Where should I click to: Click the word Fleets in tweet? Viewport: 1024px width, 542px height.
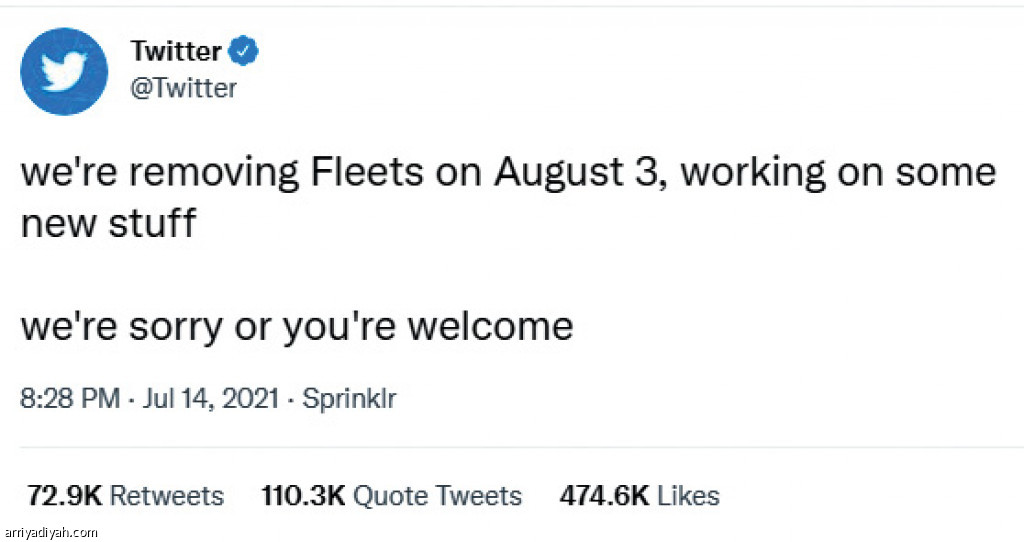365,173
